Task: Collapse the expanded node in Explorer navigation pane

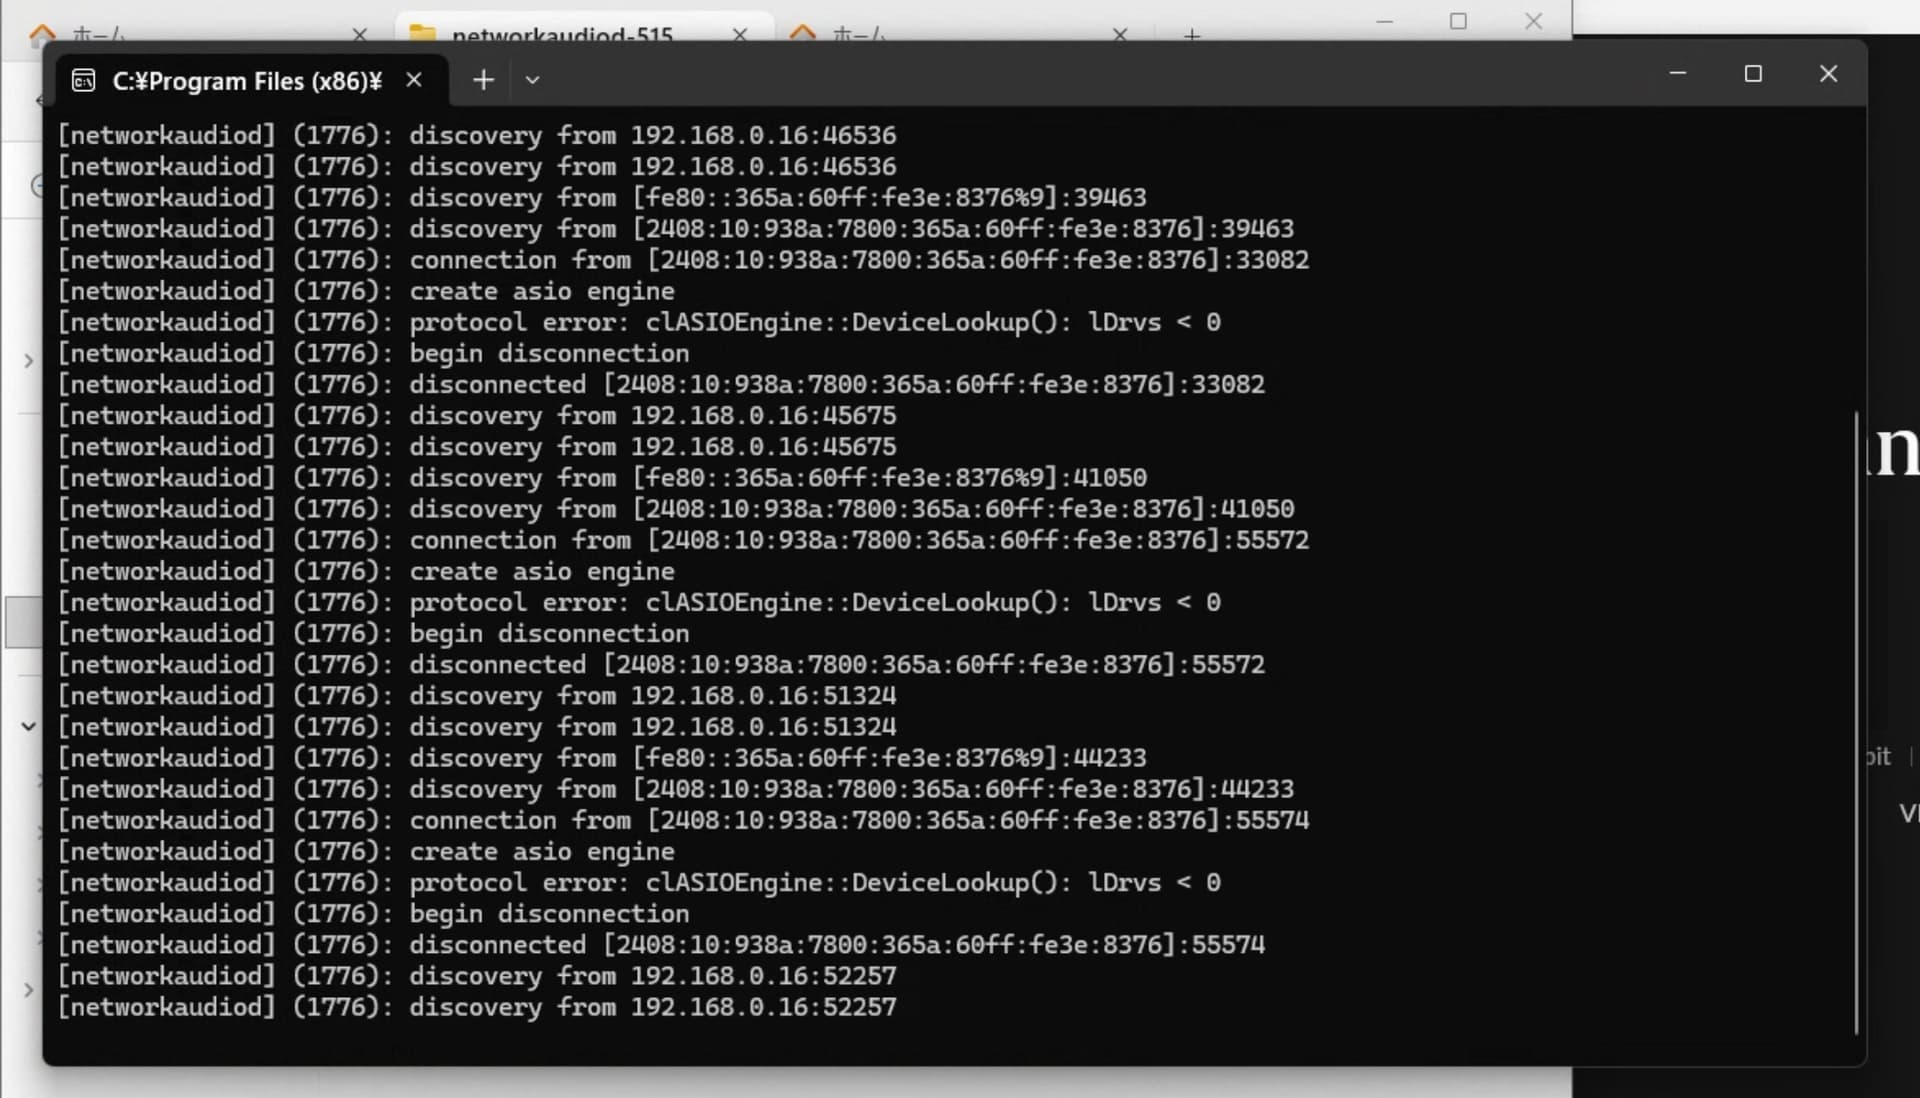Action: [29, 727]
